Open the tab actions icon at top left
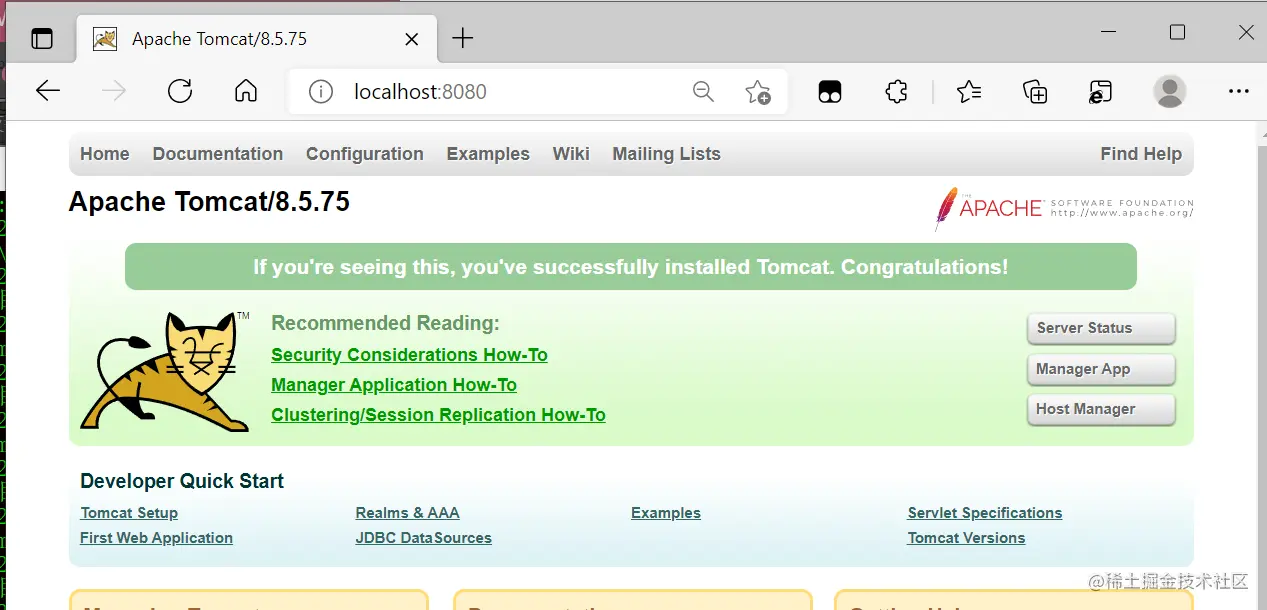Image resolution: width=1267 pixels, height=610 pixels. click(x=42, y=39)
